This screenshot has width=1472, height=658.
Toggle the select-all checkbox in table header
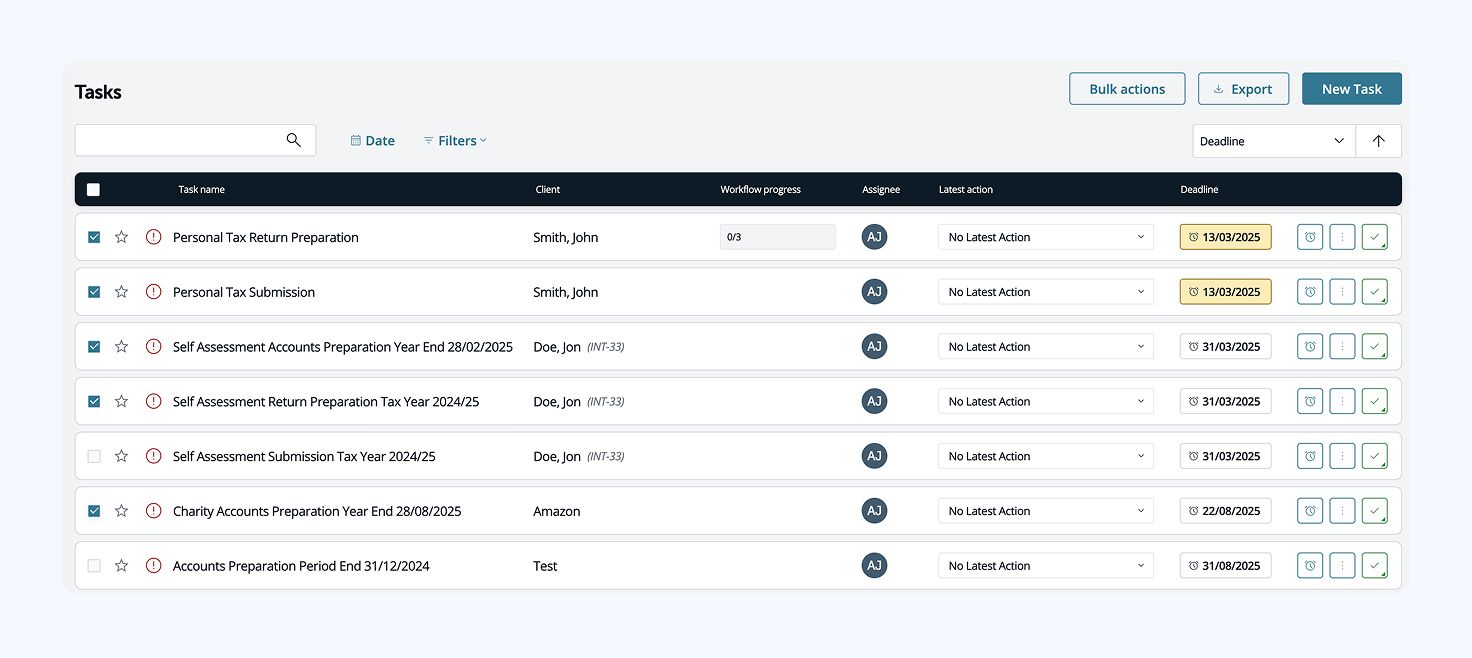click(93, 189)
